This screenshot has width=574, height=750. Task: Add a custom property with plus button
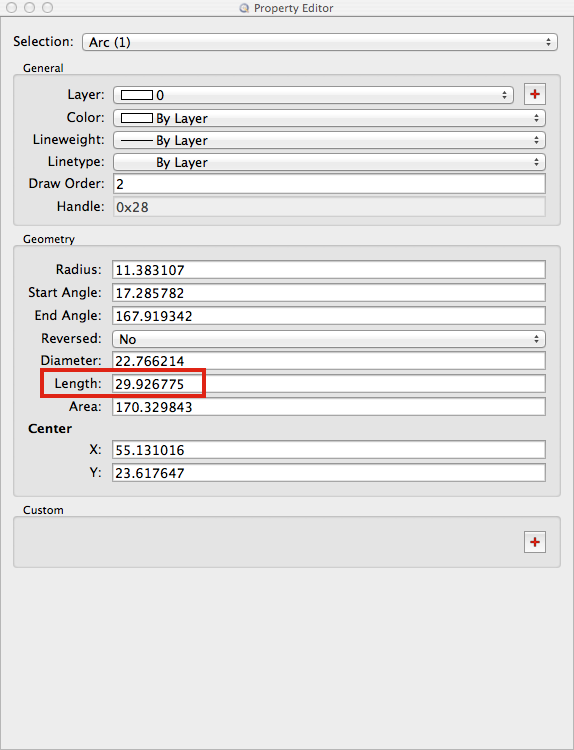point(535,542)
